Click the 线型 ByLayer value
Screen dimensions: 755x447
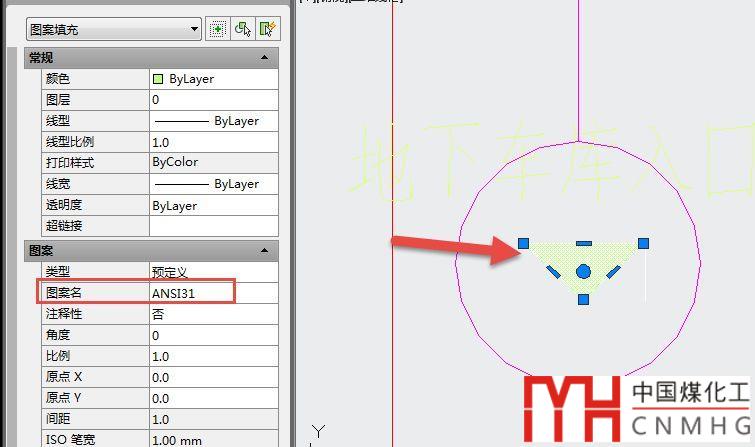[x=212, y=121]
